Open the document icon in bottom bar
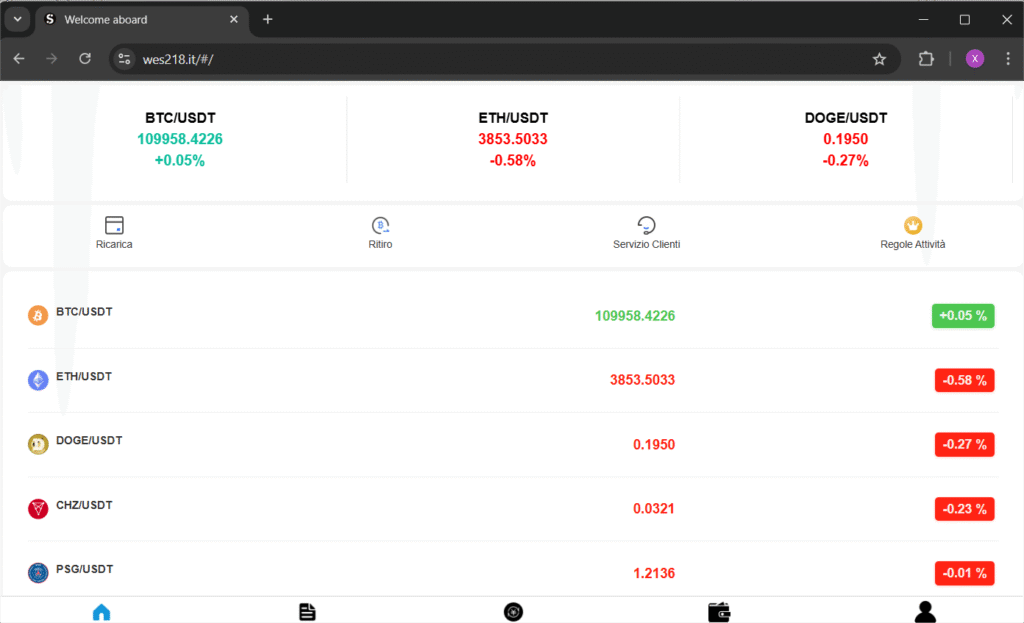Viewport: 1024px width, 623px height. [307, 611]
